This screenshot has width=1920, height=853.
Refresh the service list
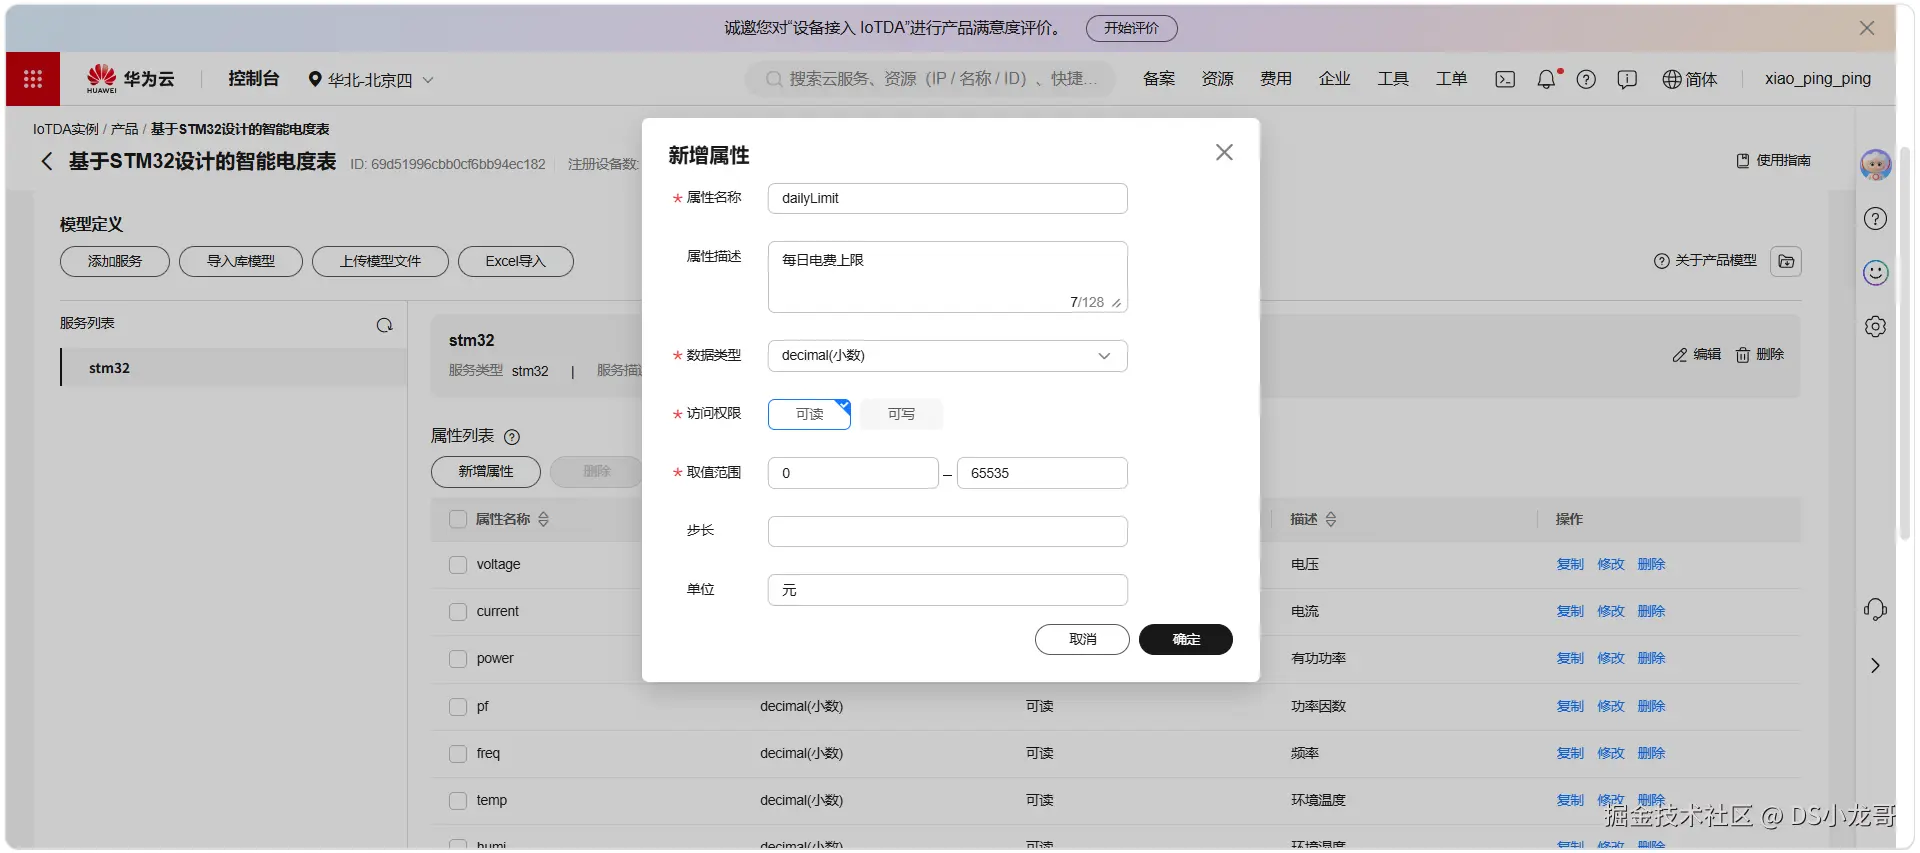(x=384, y=325)
